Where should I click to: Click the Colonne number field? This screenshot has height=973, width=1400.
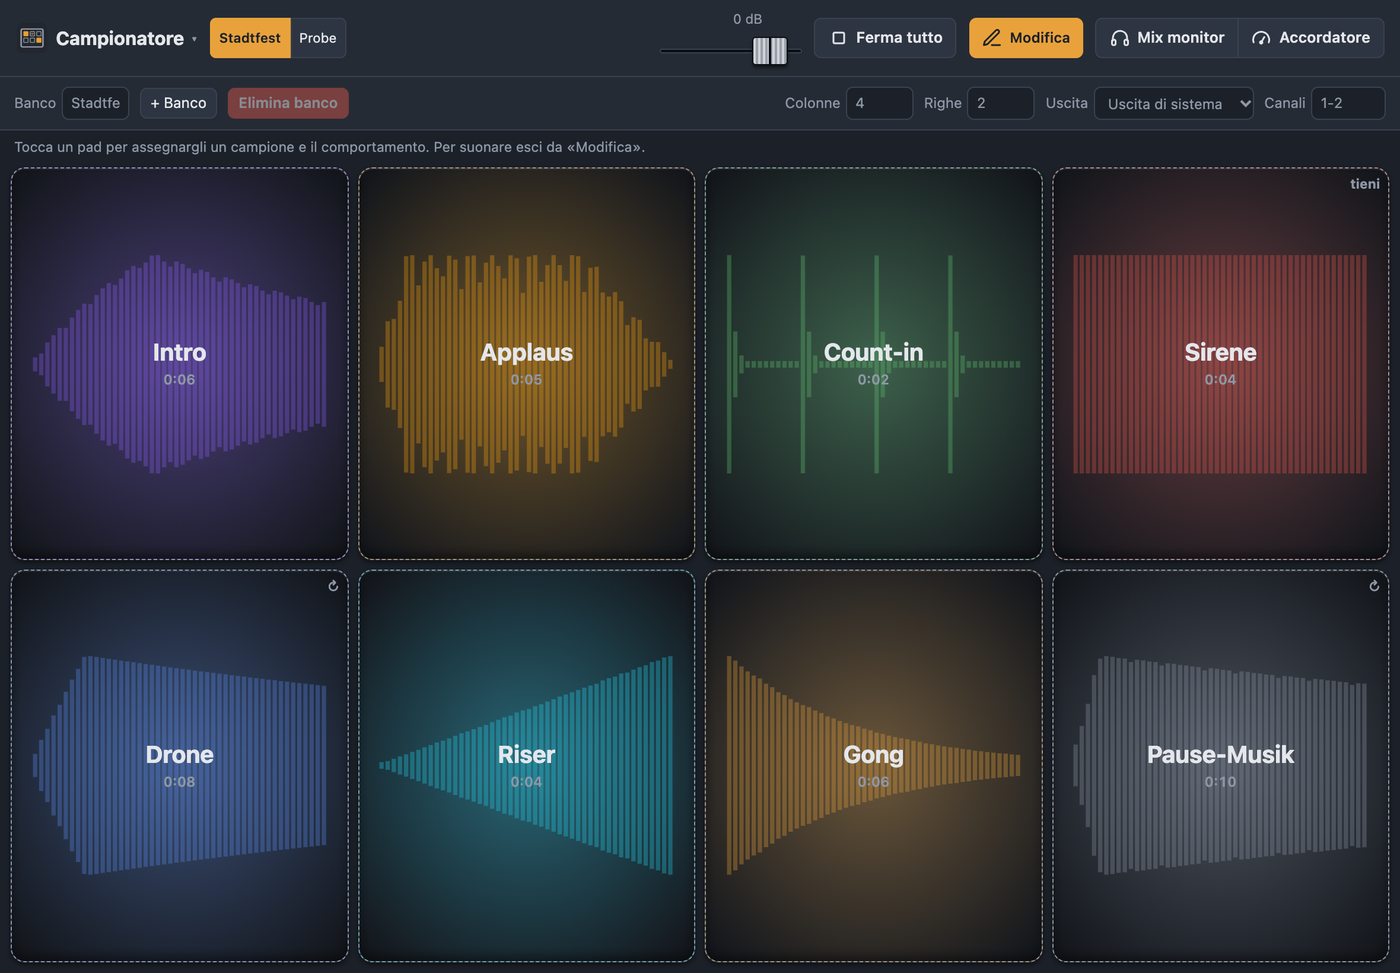(x=879, y=103)
